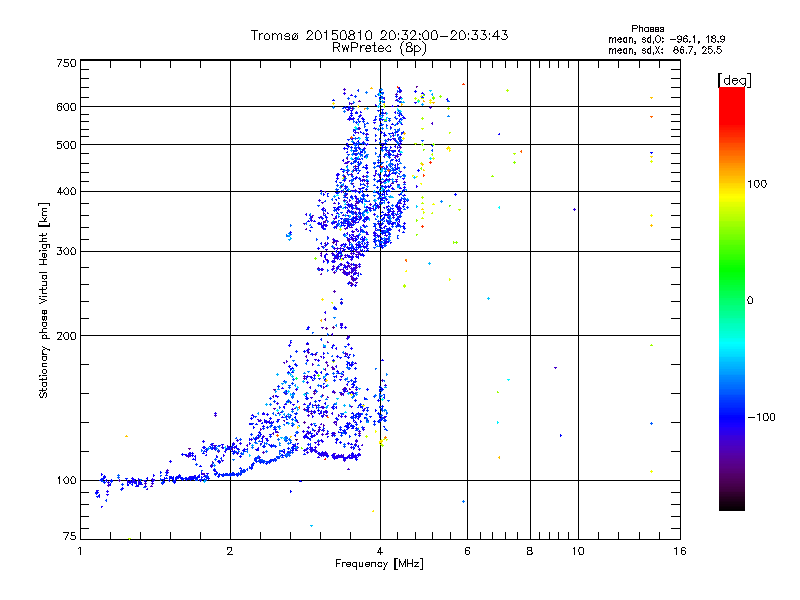Click the y-axis label "300"
This screenshot has width=800, height=600.
coord(66,252)
